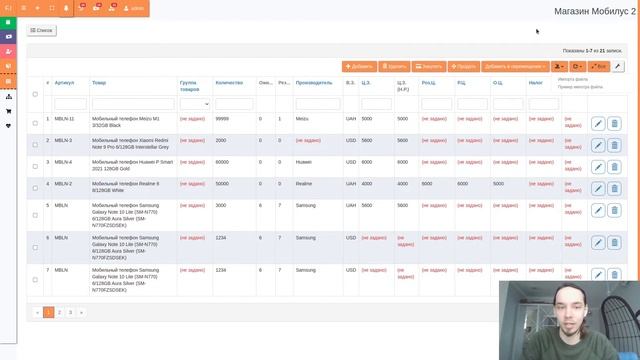This screenshot has height=360, width=640.
Task: Toggle the select-all checkbox in table header
Action: [35, 94]
